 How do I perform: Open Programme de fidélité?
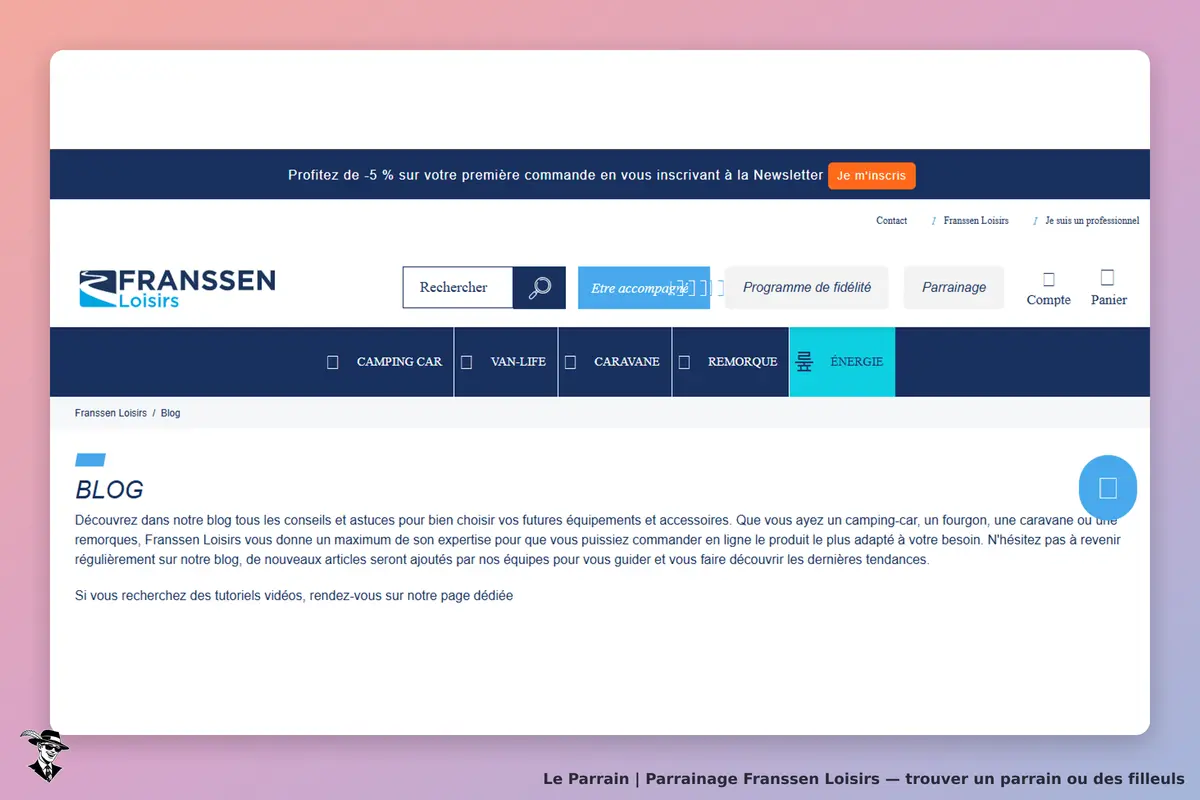[806, 288]
